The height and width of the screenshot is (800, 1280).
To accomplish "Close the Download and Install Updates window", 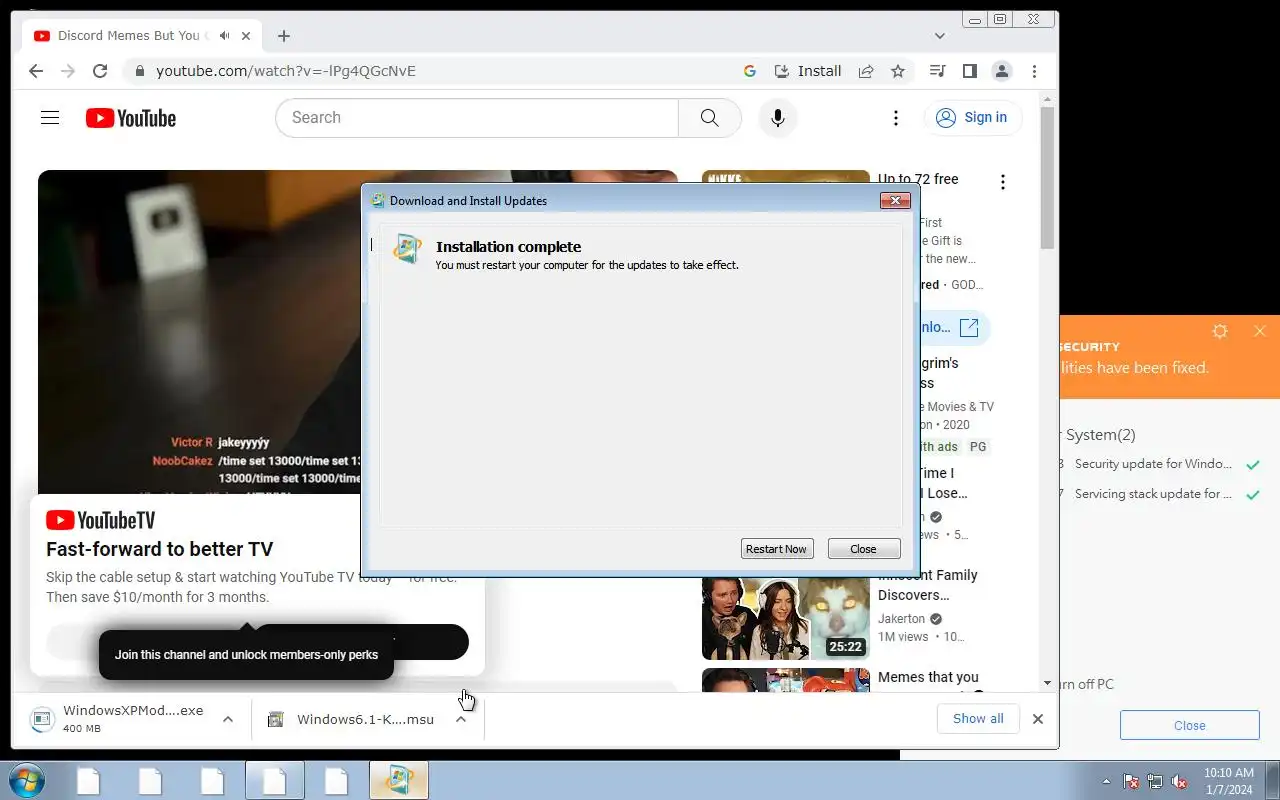I will tap(895, 201).
